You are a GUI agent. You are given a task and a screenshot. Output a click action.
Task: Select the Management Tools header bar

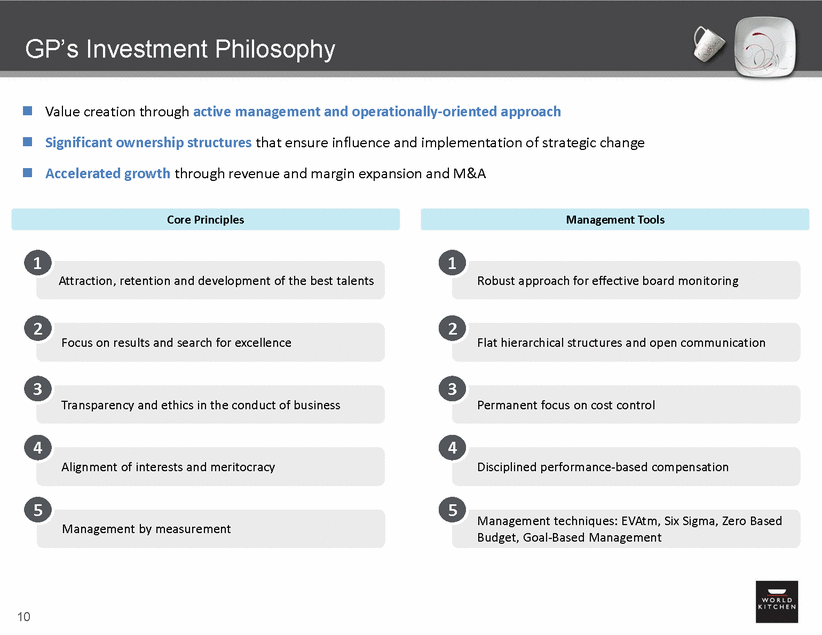pos(615,219)
